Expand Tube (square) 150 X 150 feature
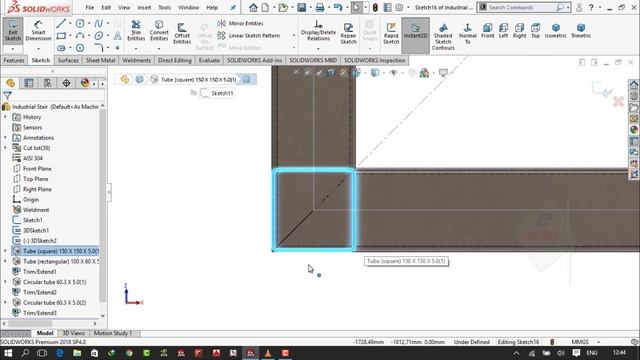Screen dimensions: 640x360 point(5,251)
